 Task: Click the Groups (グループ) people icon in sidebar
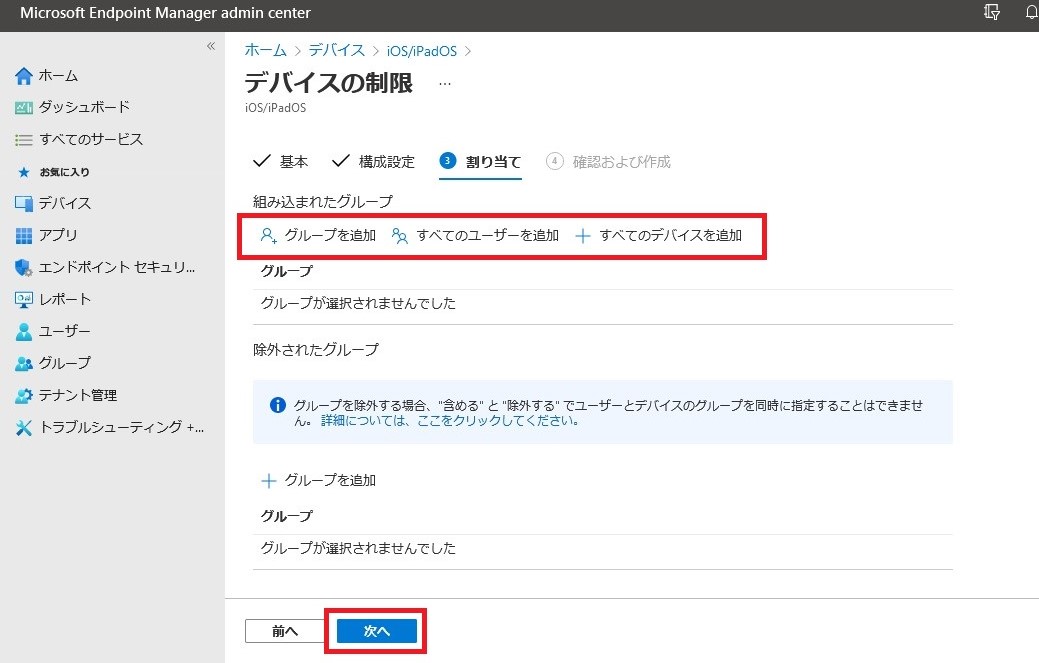coord(23,364)
